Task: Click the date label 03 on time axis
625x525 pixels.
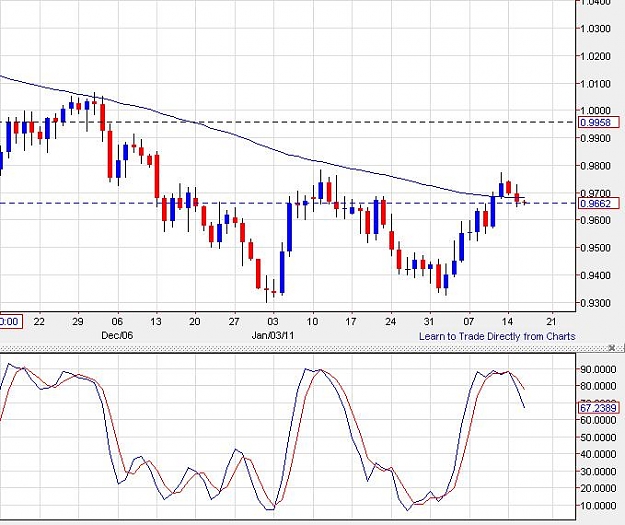Action: (273, 321)
